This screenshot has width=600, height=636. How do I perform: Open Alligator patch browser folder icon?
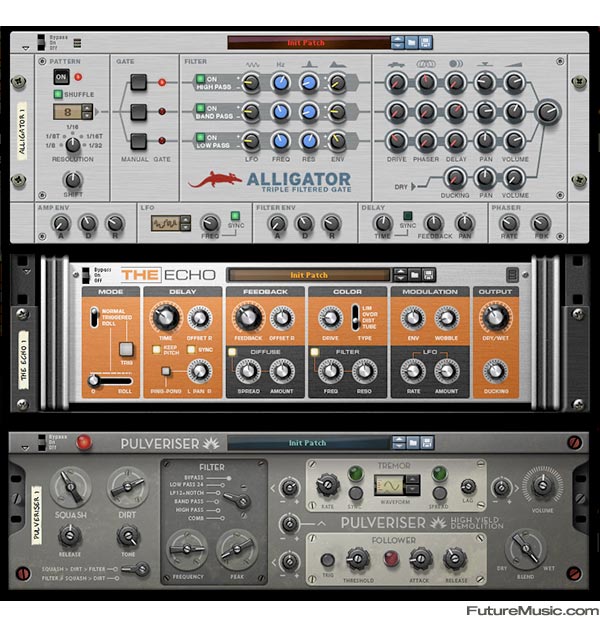point(411,43)
